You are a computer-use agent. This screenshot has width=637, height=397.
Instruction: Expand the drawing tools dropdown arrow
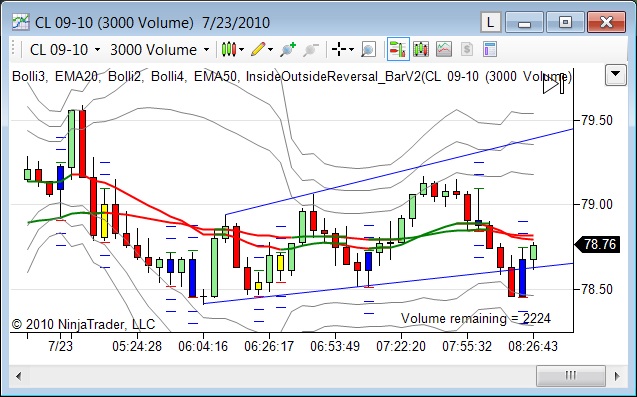pyautogui.click(x=270, y=50)
